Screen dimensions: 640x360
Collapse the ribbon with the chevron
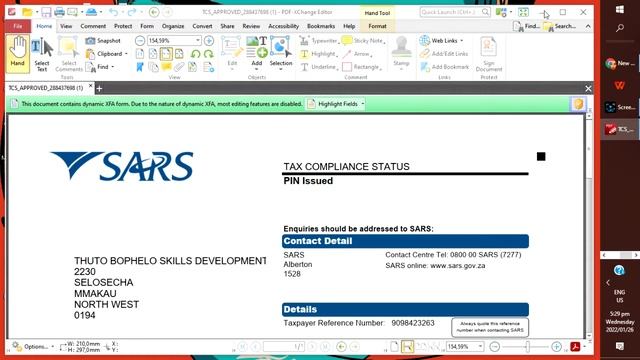pyautogui.click(x=588, y=26)
